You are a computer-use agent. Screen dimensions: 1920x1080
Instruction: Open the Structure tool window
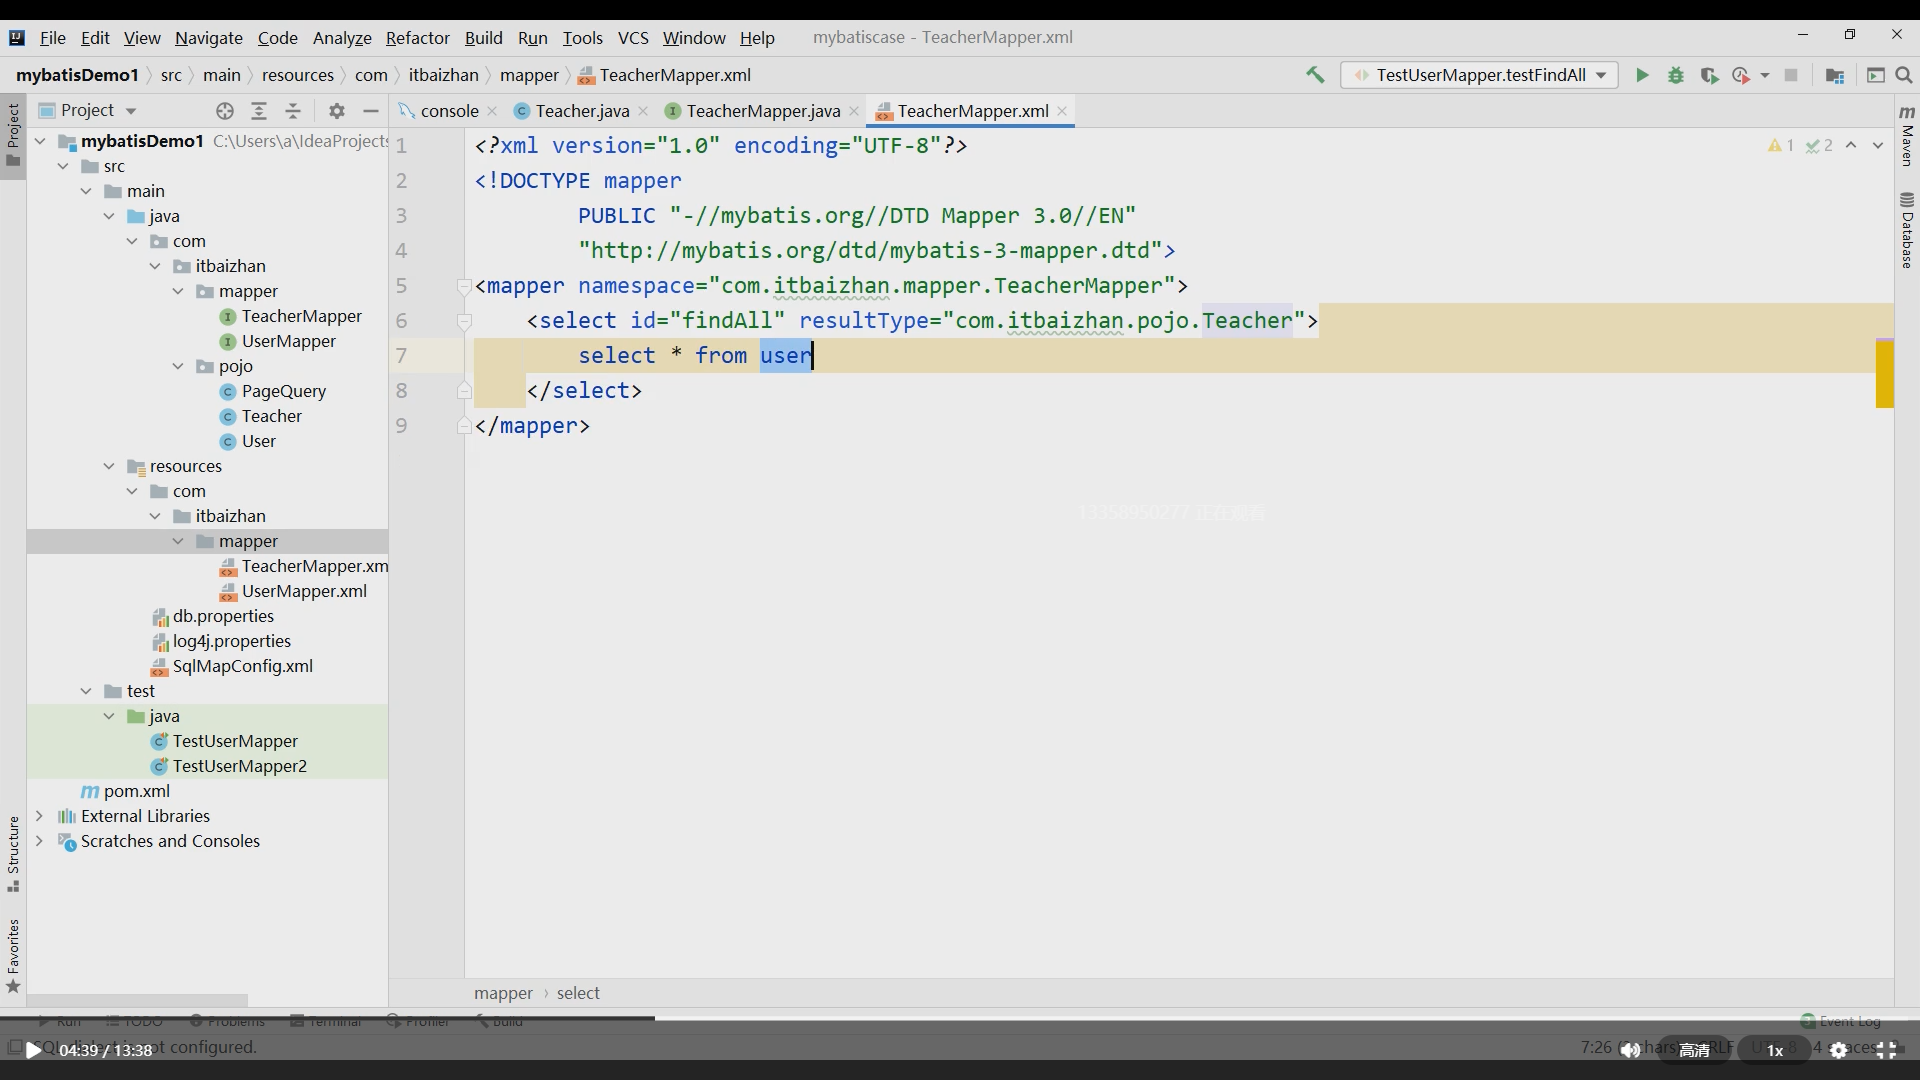[x=13, y=855]
